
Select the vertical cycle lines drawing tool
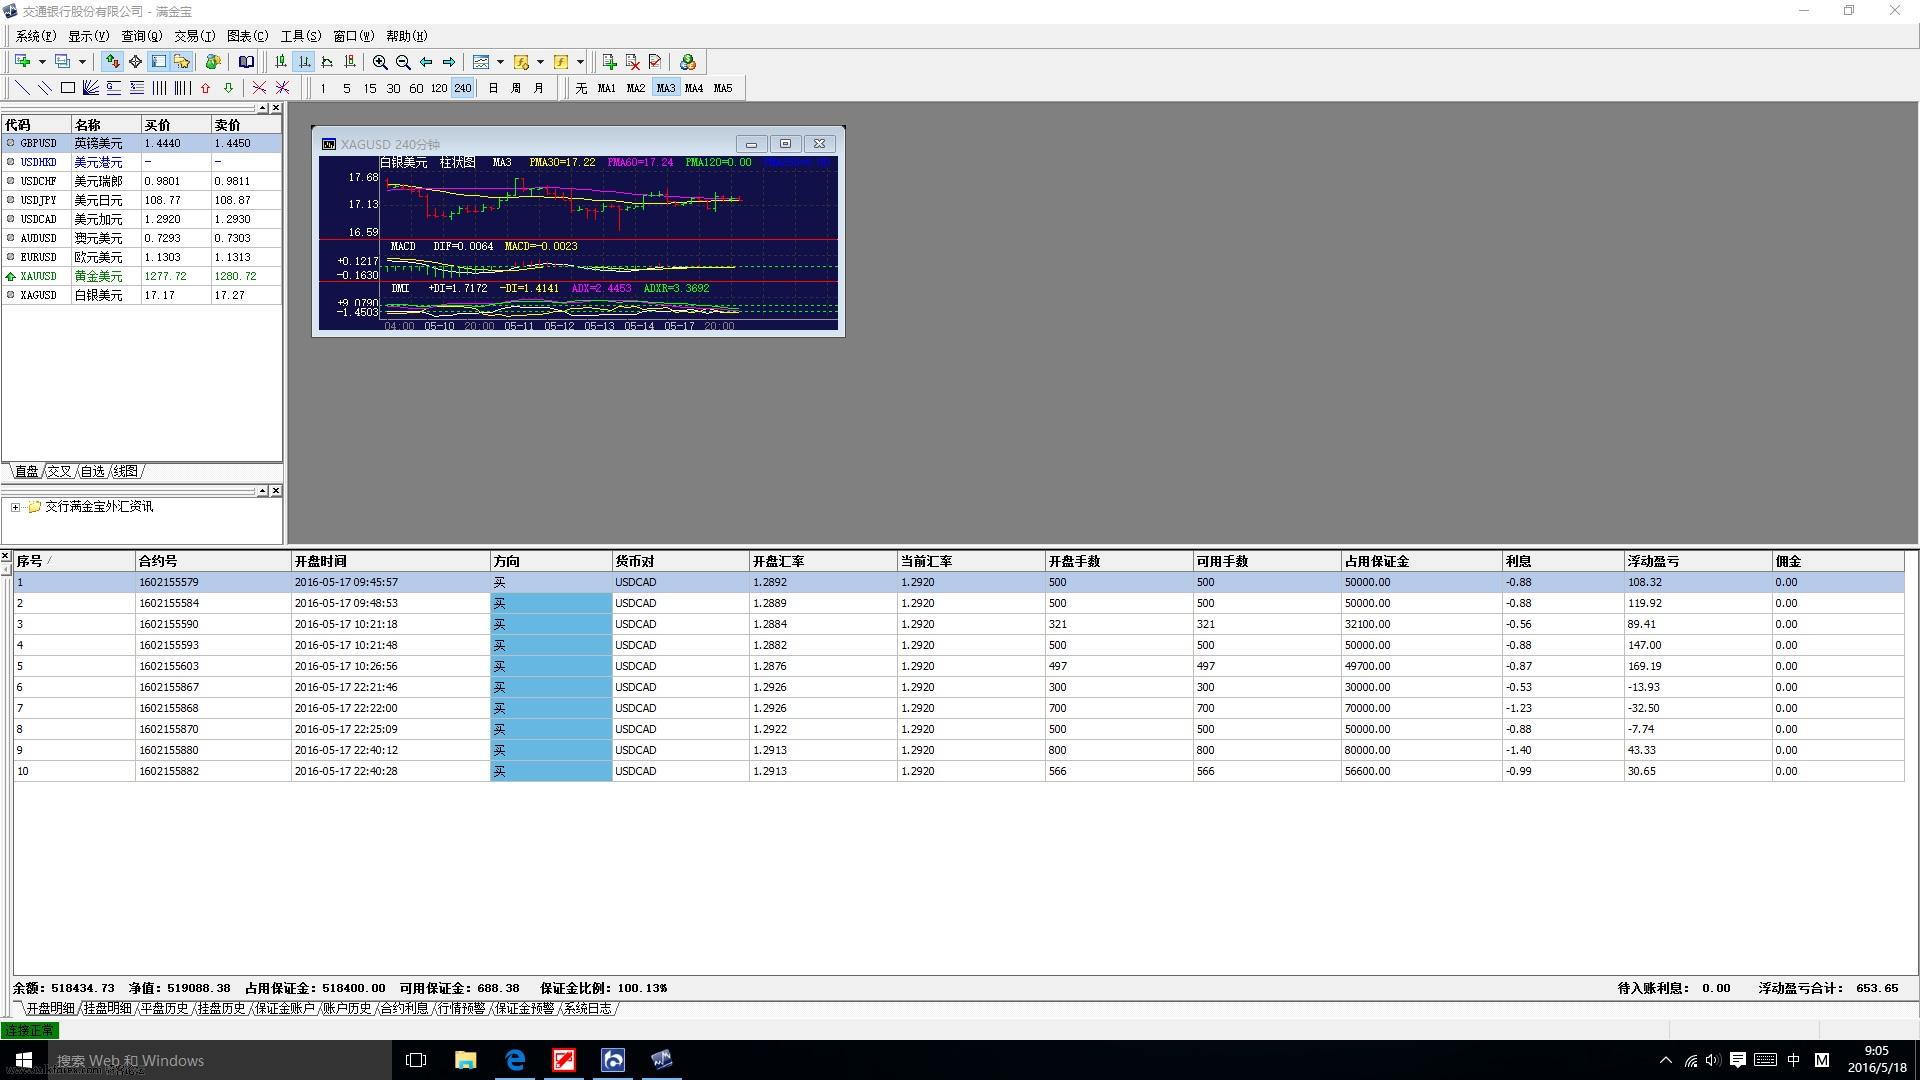159,88
